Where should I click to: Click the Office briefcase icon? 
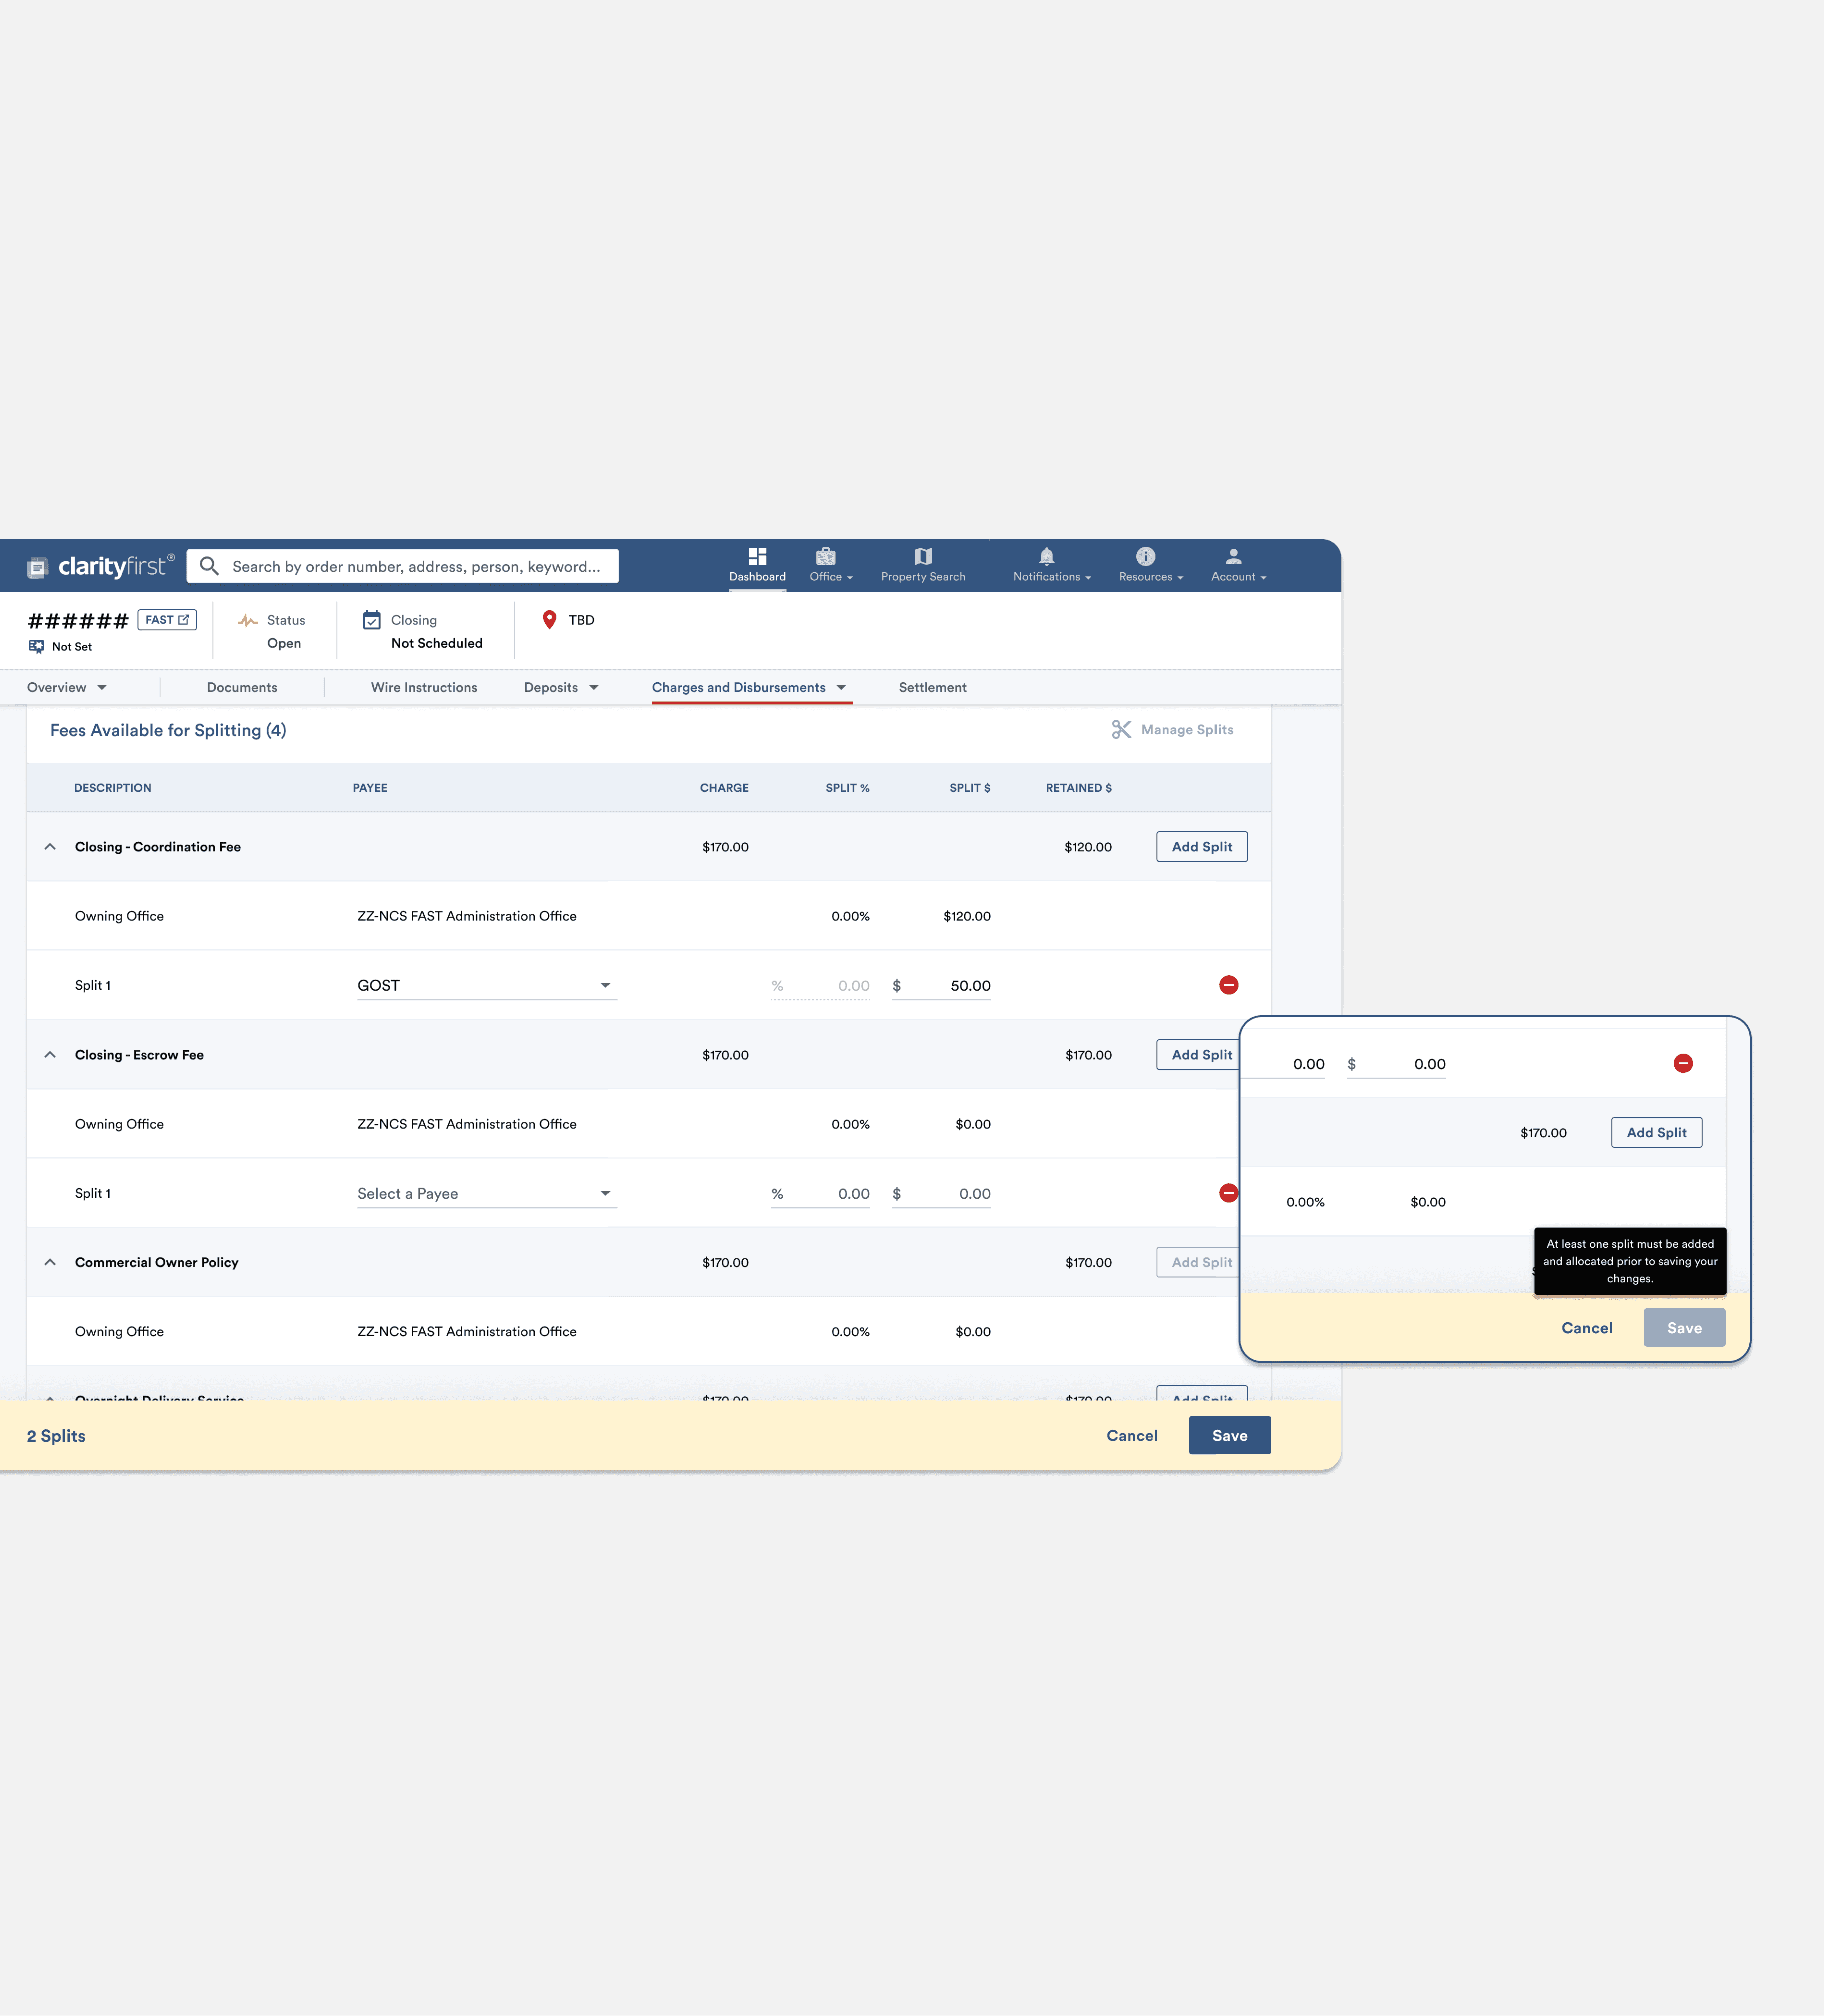click(x=825, y=556)
